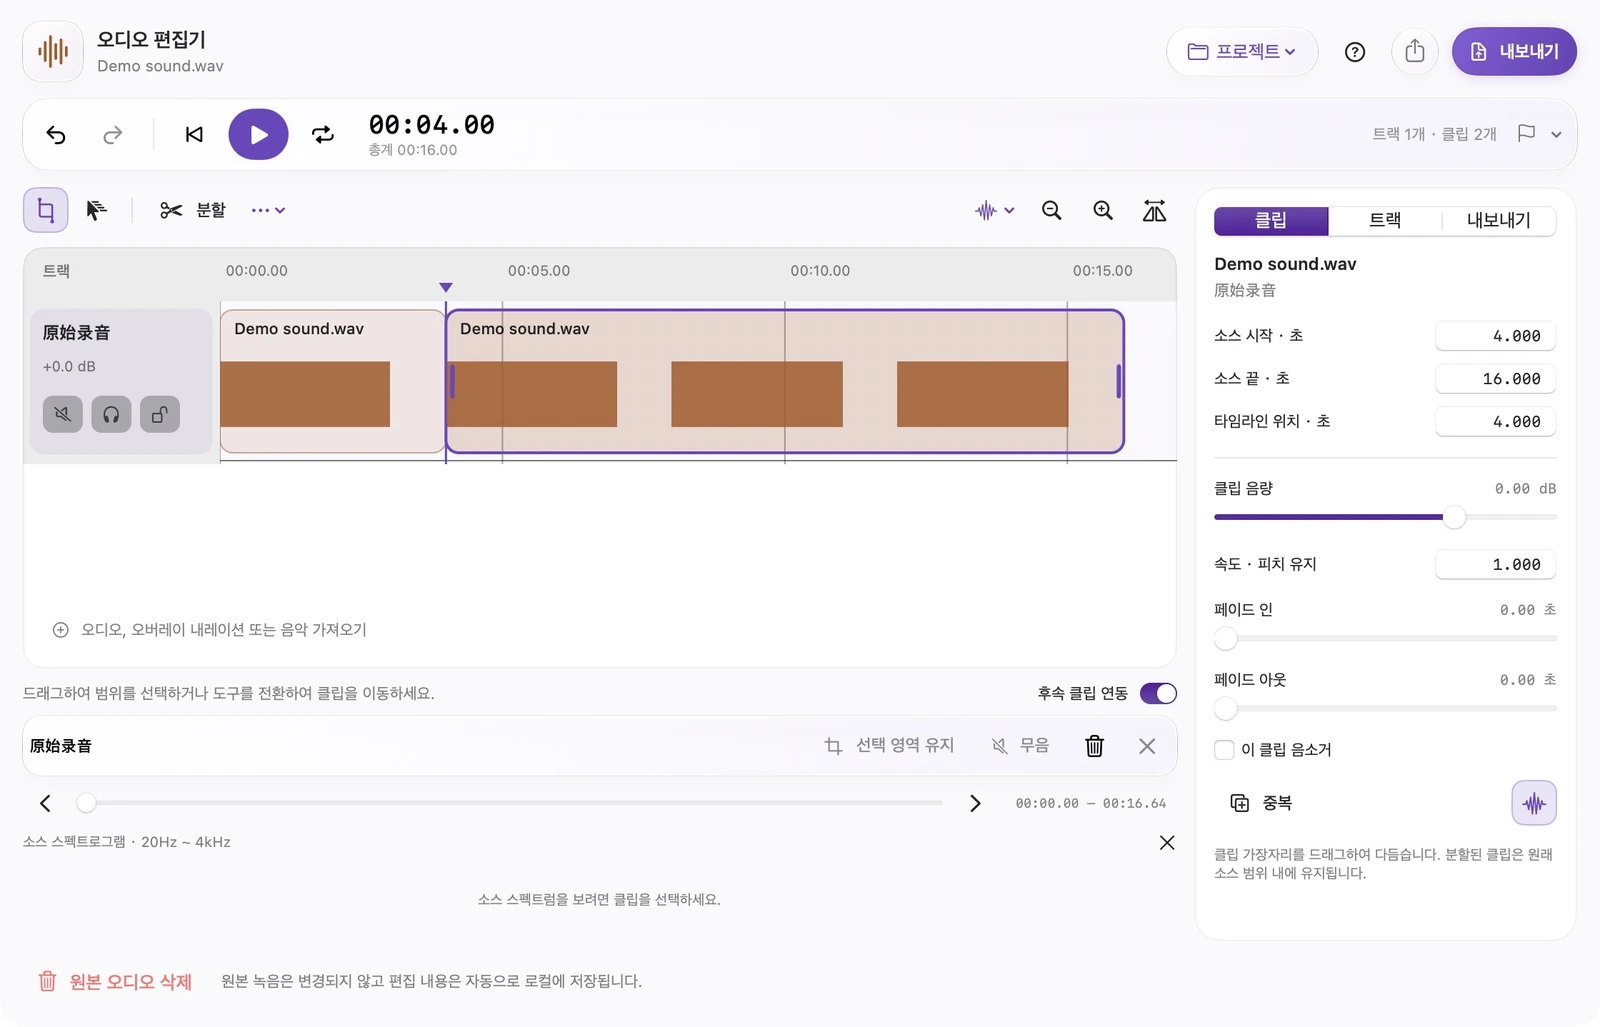Fit timeline to view icon
This screenshot has height=1027, width=1600.
1154,210
